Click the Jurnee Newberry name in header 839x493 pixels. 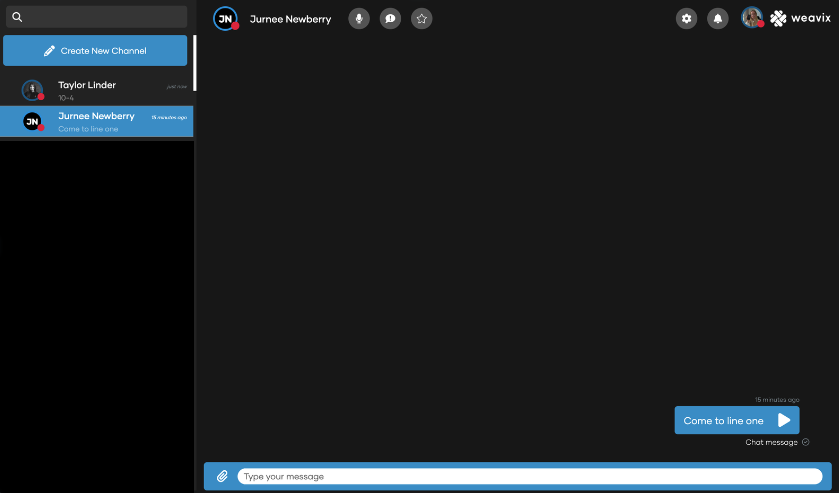point(290,19)
